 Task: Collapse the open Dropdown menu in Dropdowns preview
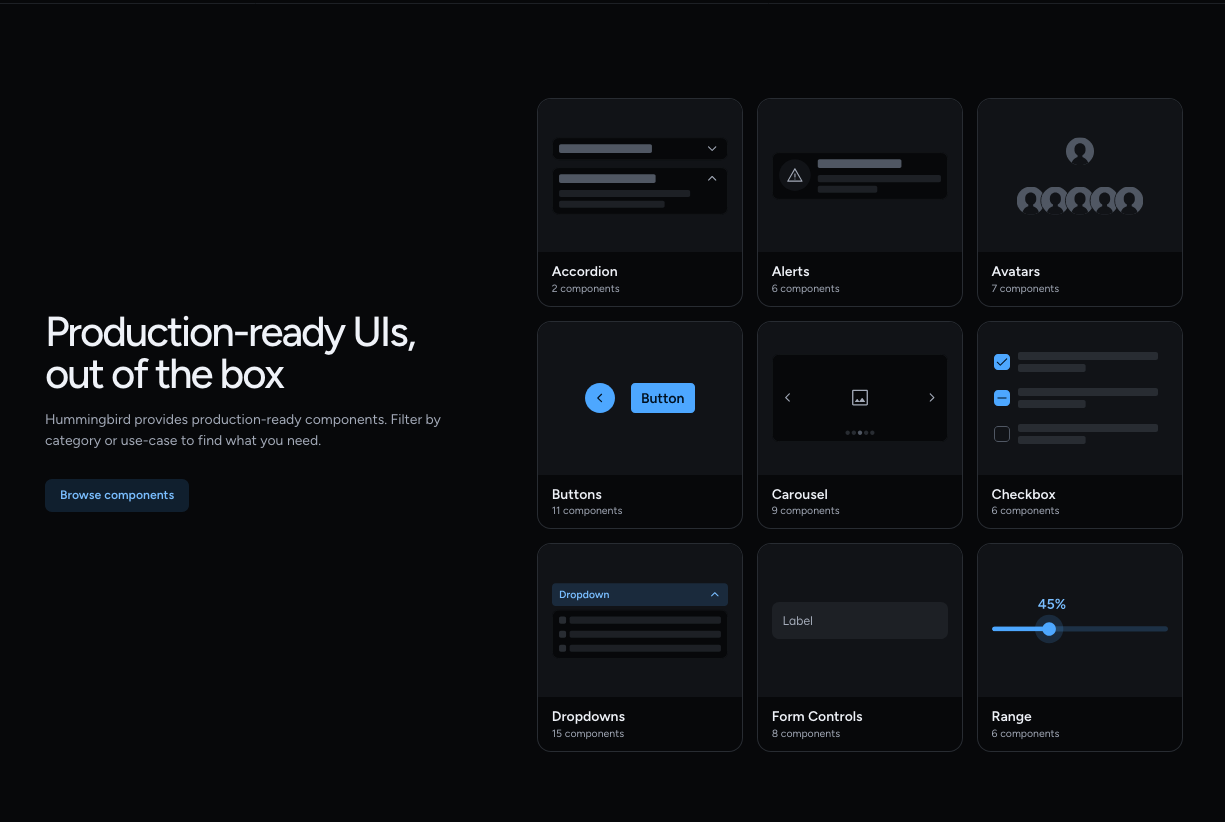[x=714, y=594]
